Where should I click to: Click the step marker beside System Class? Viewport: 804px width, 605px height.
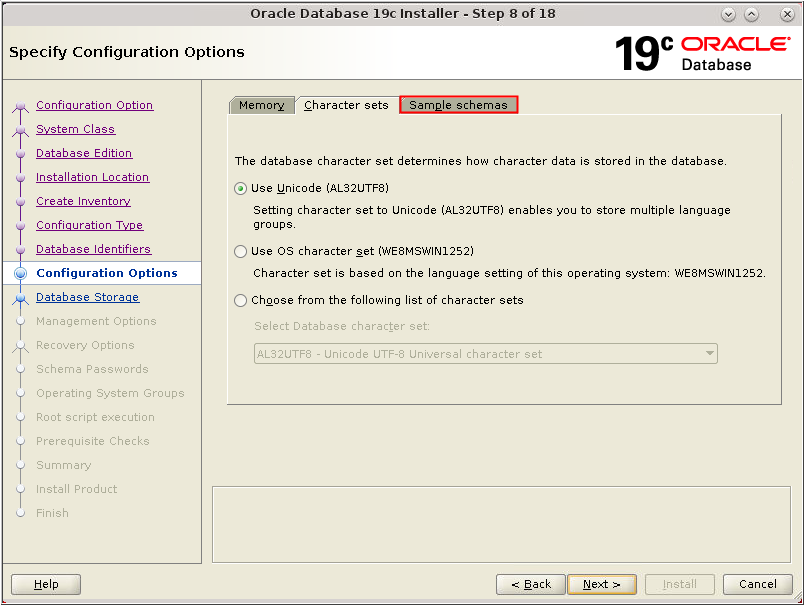pos(21,130)
